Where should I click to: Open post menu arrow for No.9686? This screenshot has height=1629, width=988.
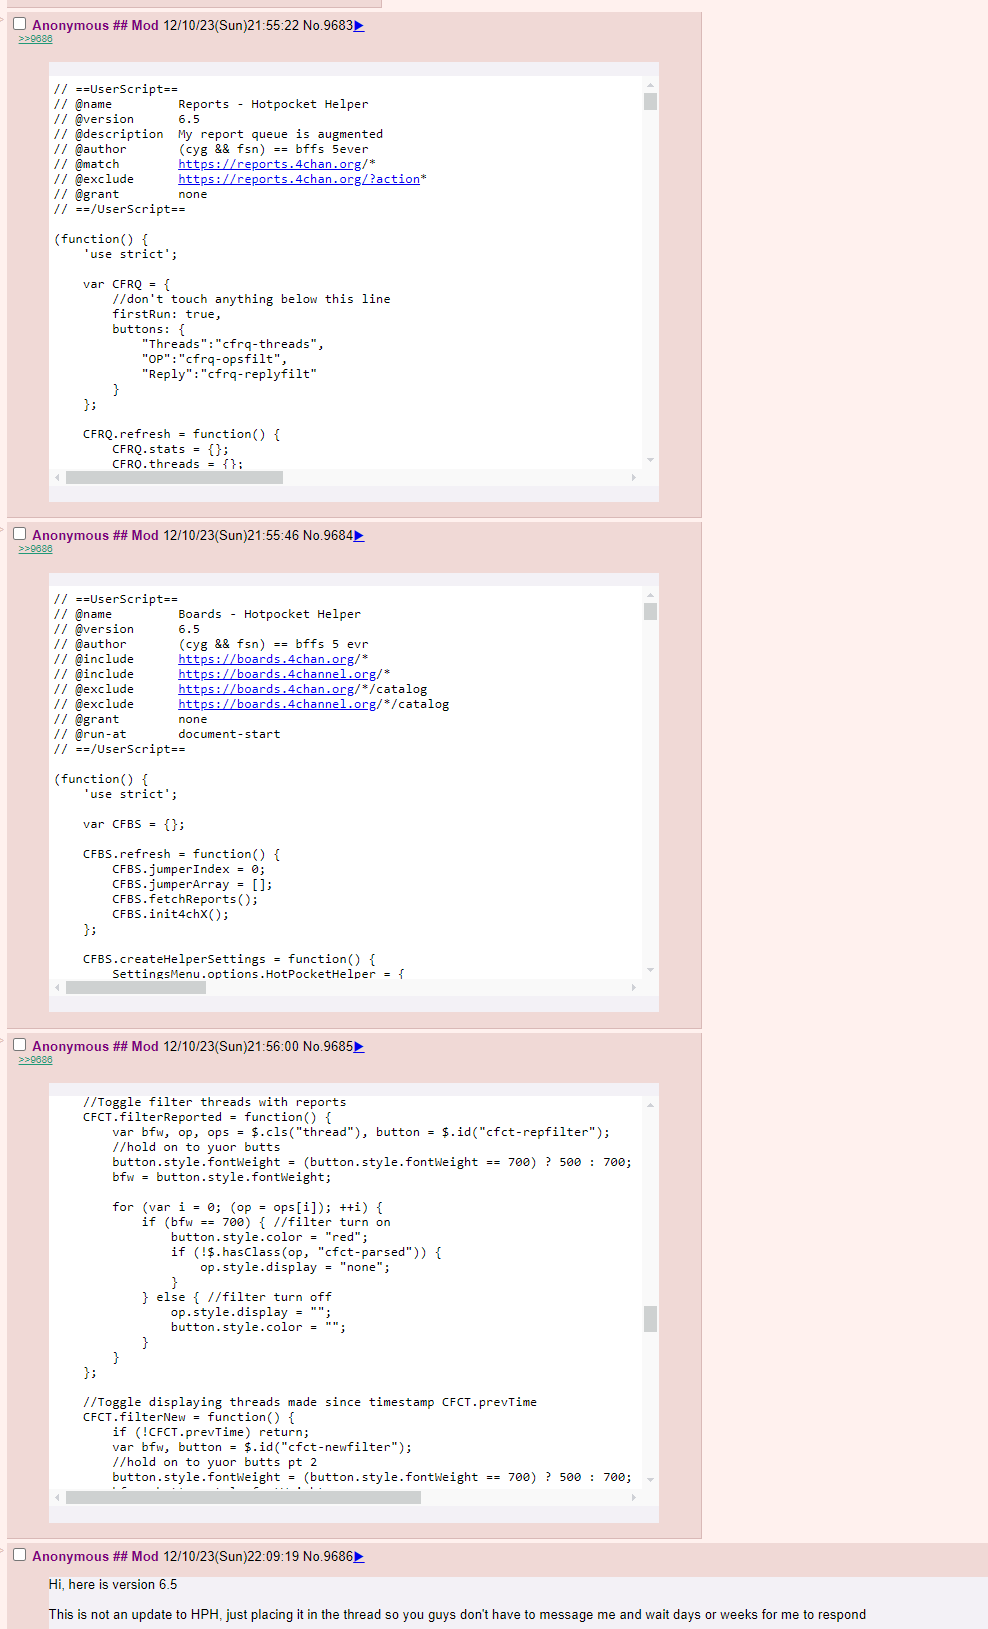click(x=359, y=1557)
